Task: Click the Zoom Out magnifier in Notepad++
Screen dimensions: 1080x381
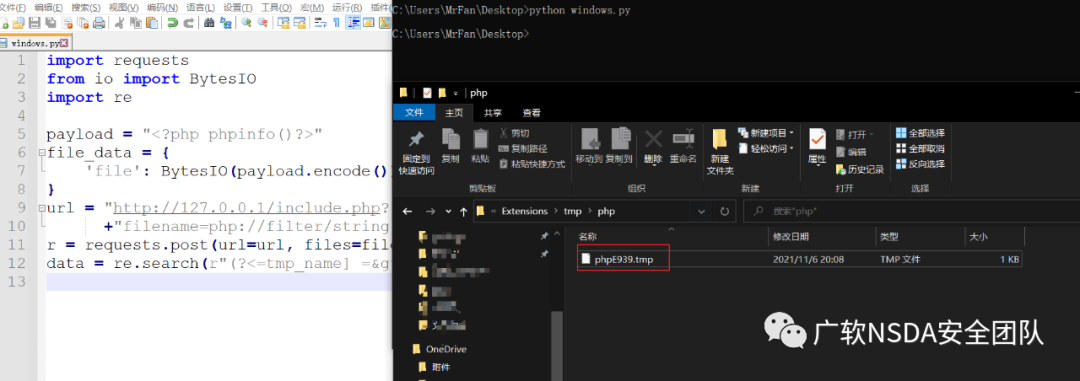Action: tap(262, 23)
